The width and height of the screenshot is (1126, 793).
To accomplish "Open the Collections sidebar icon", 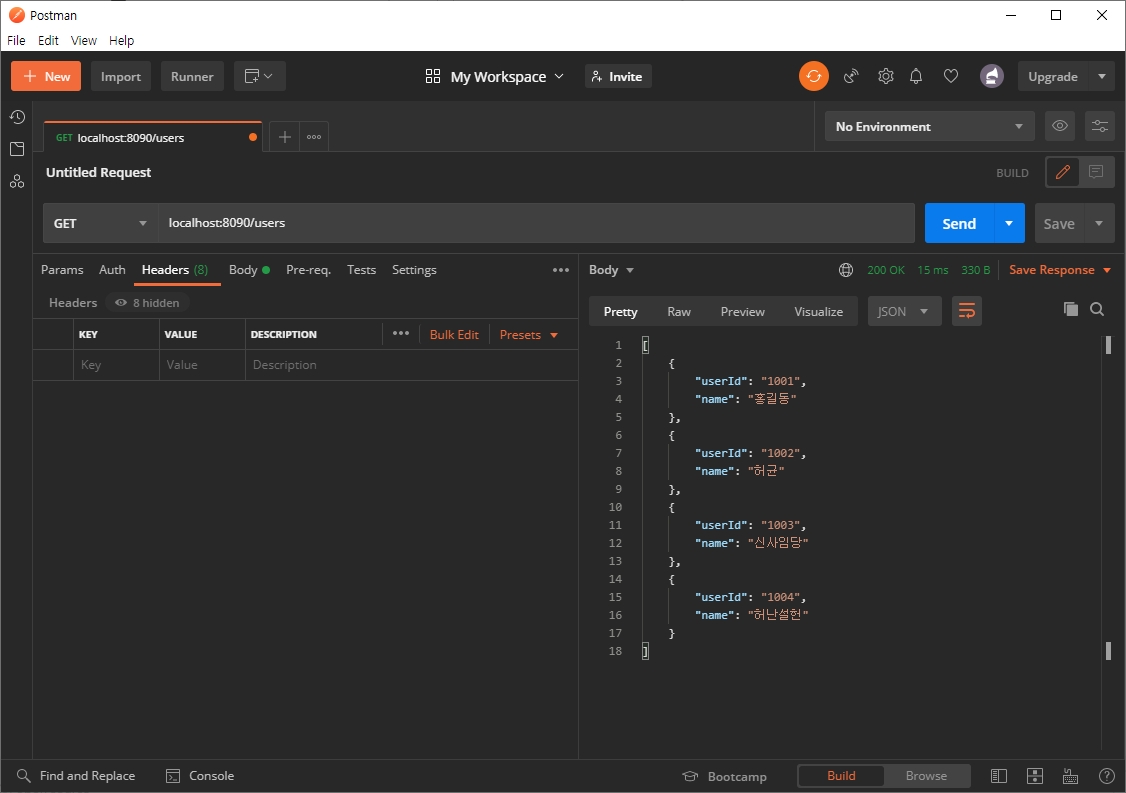I will [x=17, y=149].
